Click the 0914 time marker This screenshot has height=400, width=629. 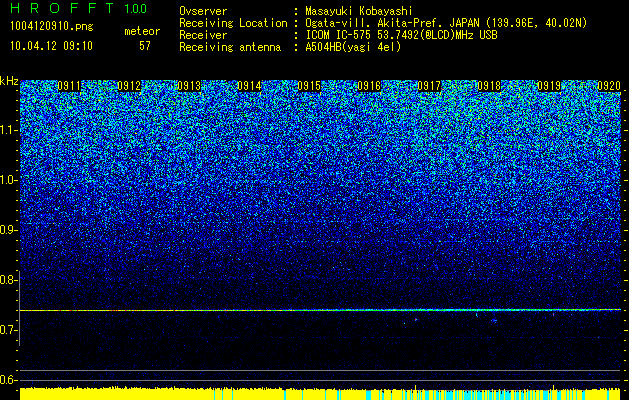coord(249,86)
